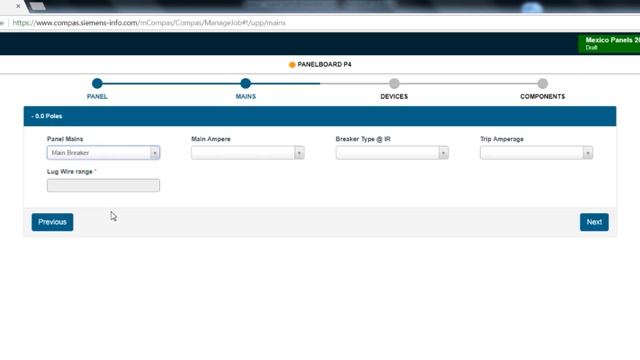Viewport: 640px width, 360px height.
Task: Go back with the Previous button
Action: tap(52, 222)
